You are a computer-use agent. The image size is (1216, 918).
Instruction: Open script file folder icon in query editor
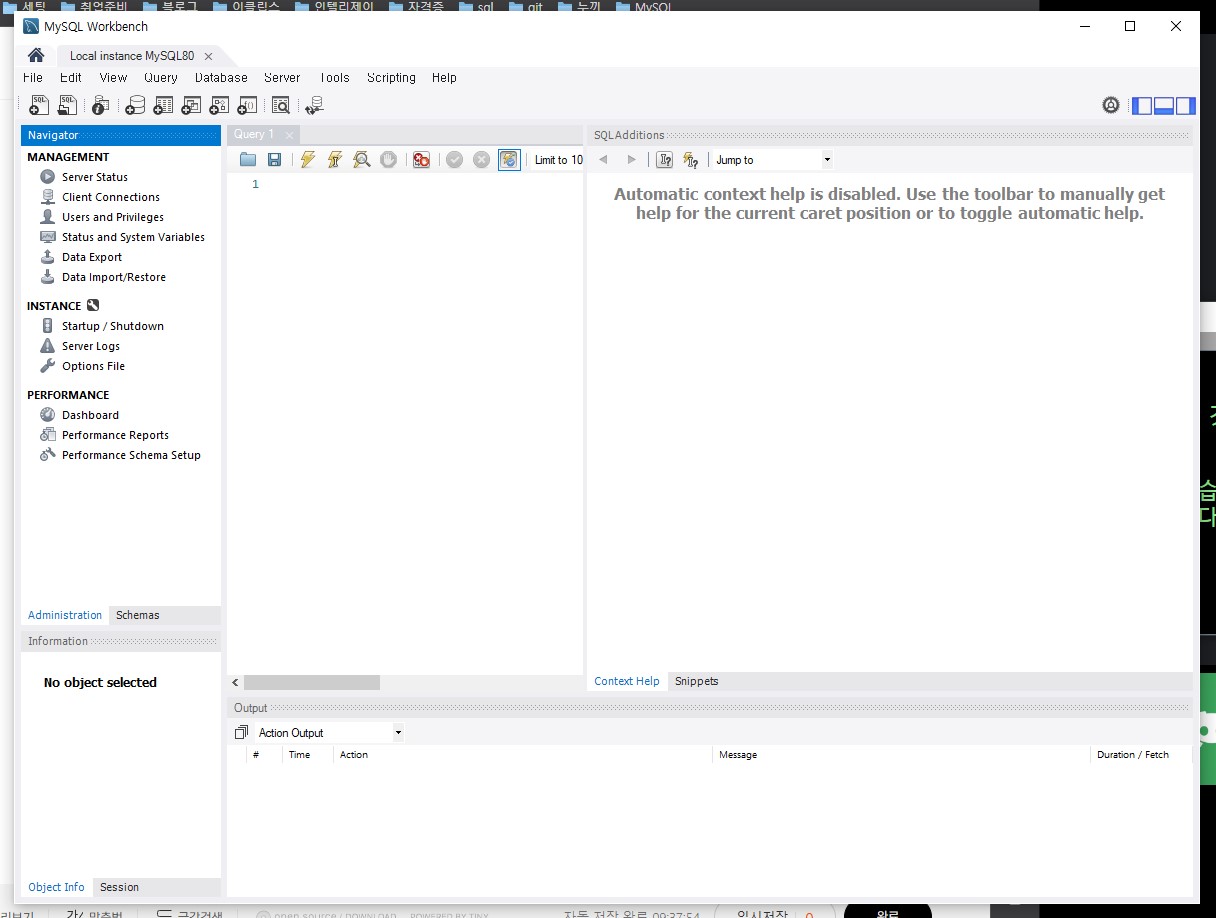point(248,160)
